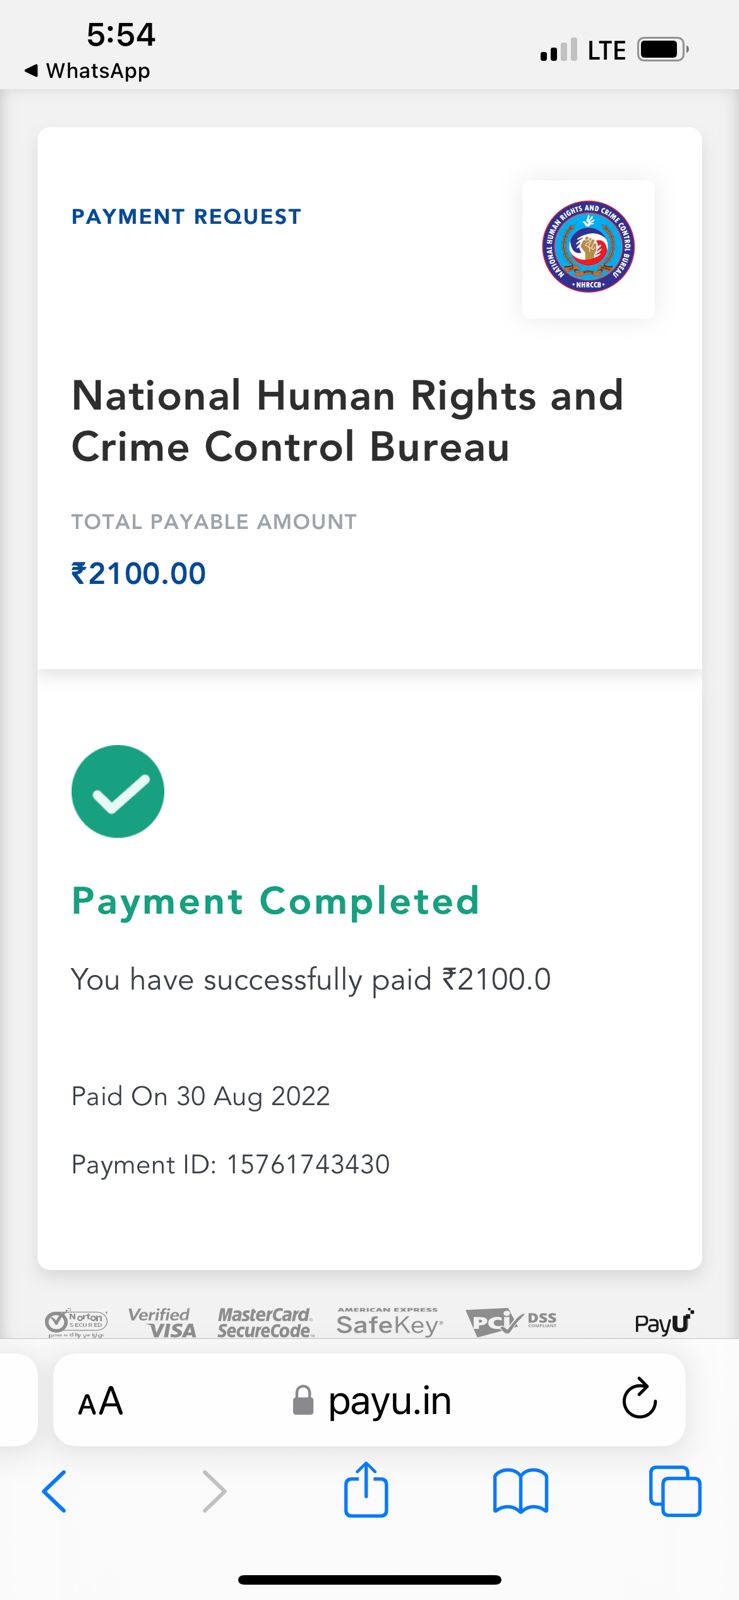Click the PCI DSS compliance badge
The image size is (739, 1600).
click(511, 1322)
